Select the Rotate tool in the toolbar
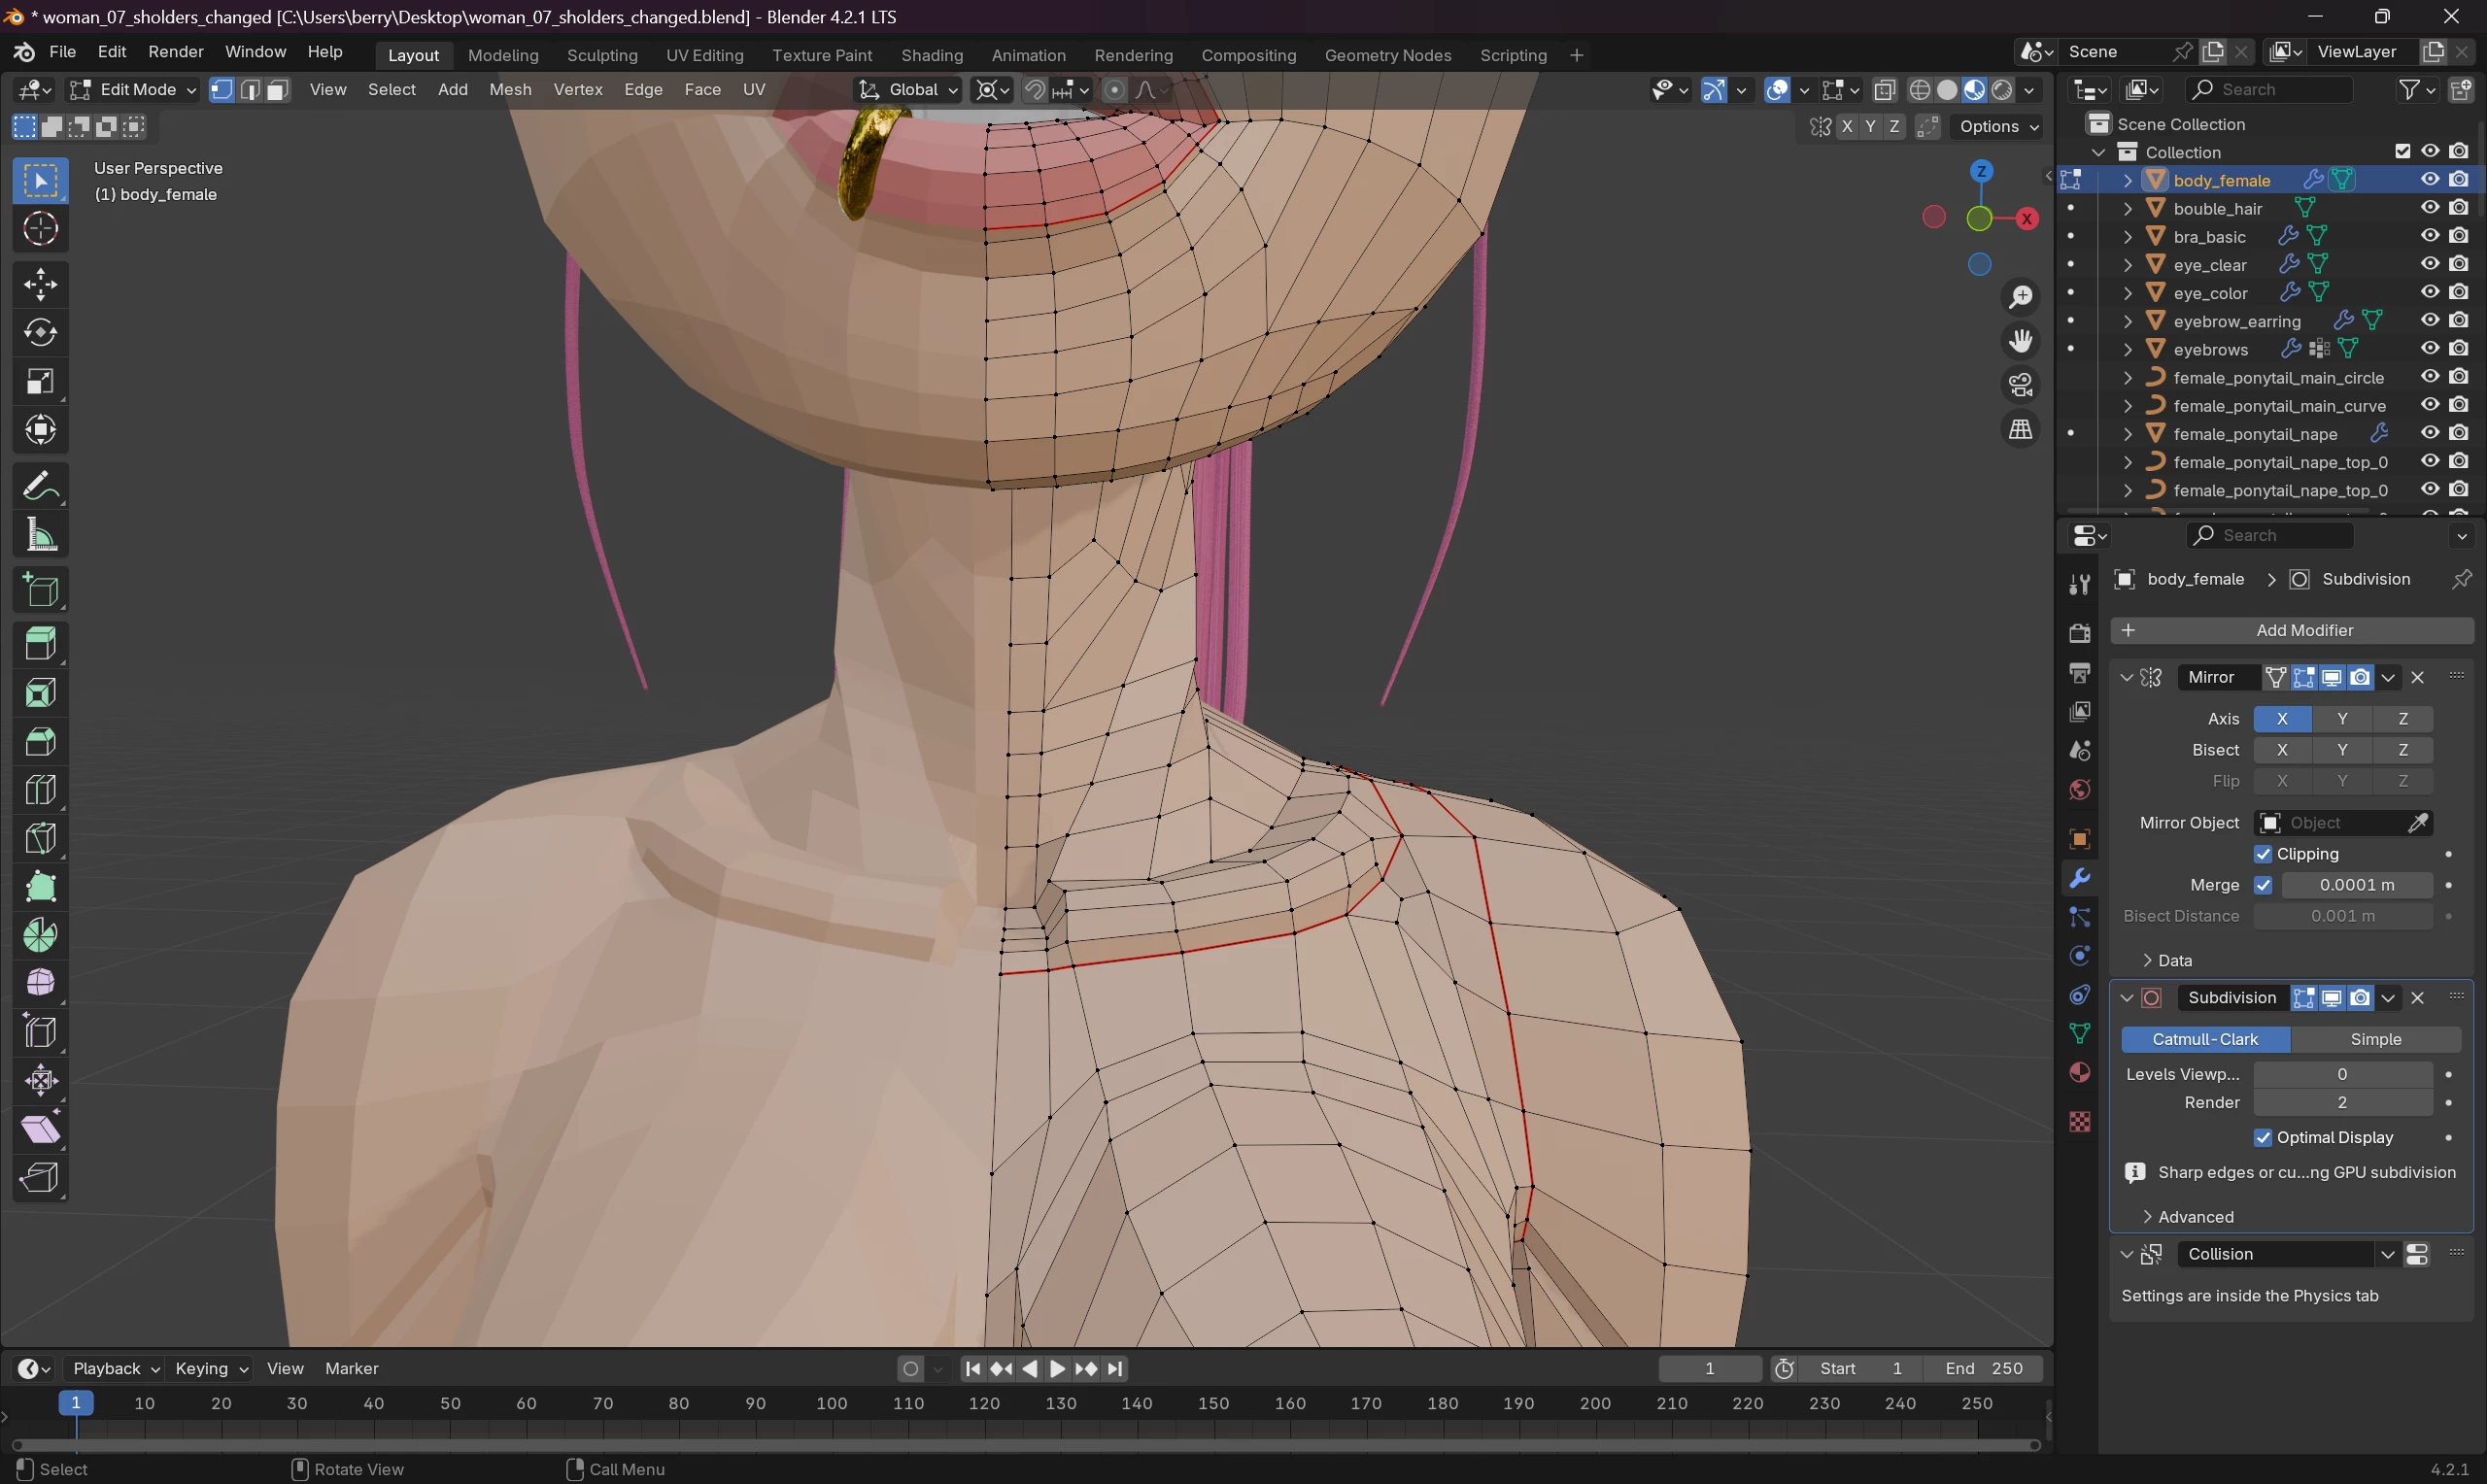 click(40, 333)
